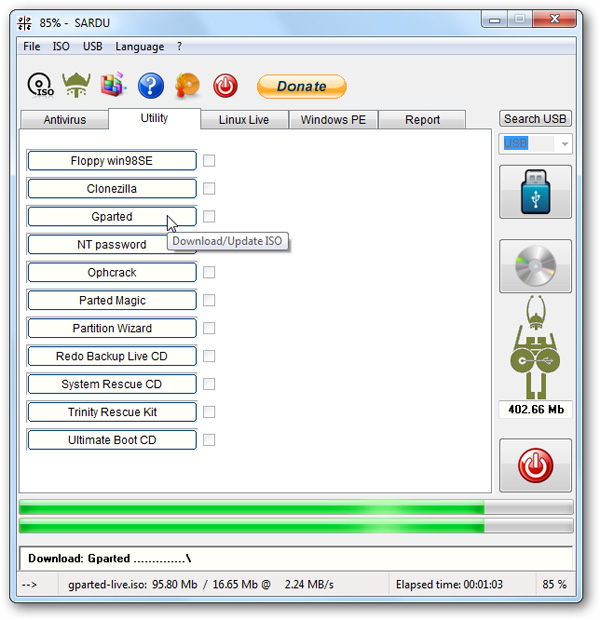The width and height of the screenshot is (600, 620).
Task: Click the Gparted download button
Action: click(x=112, y=217)
